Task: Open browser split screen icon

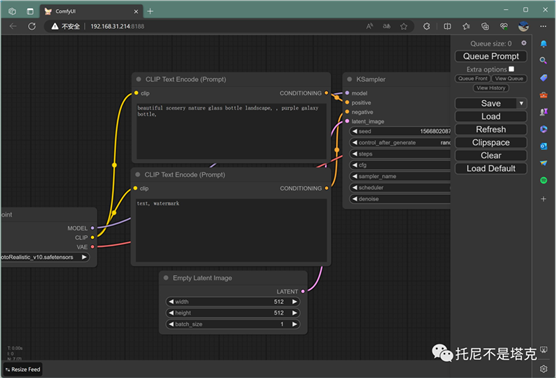Action: [x=447, y=26]
